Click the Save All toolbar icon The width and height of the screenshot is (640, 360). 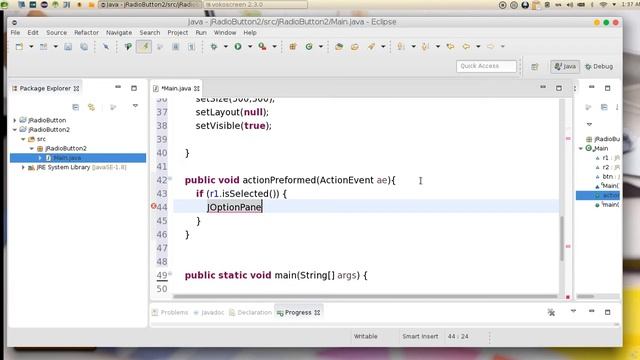pyautogui.click(x=84, y=47)
